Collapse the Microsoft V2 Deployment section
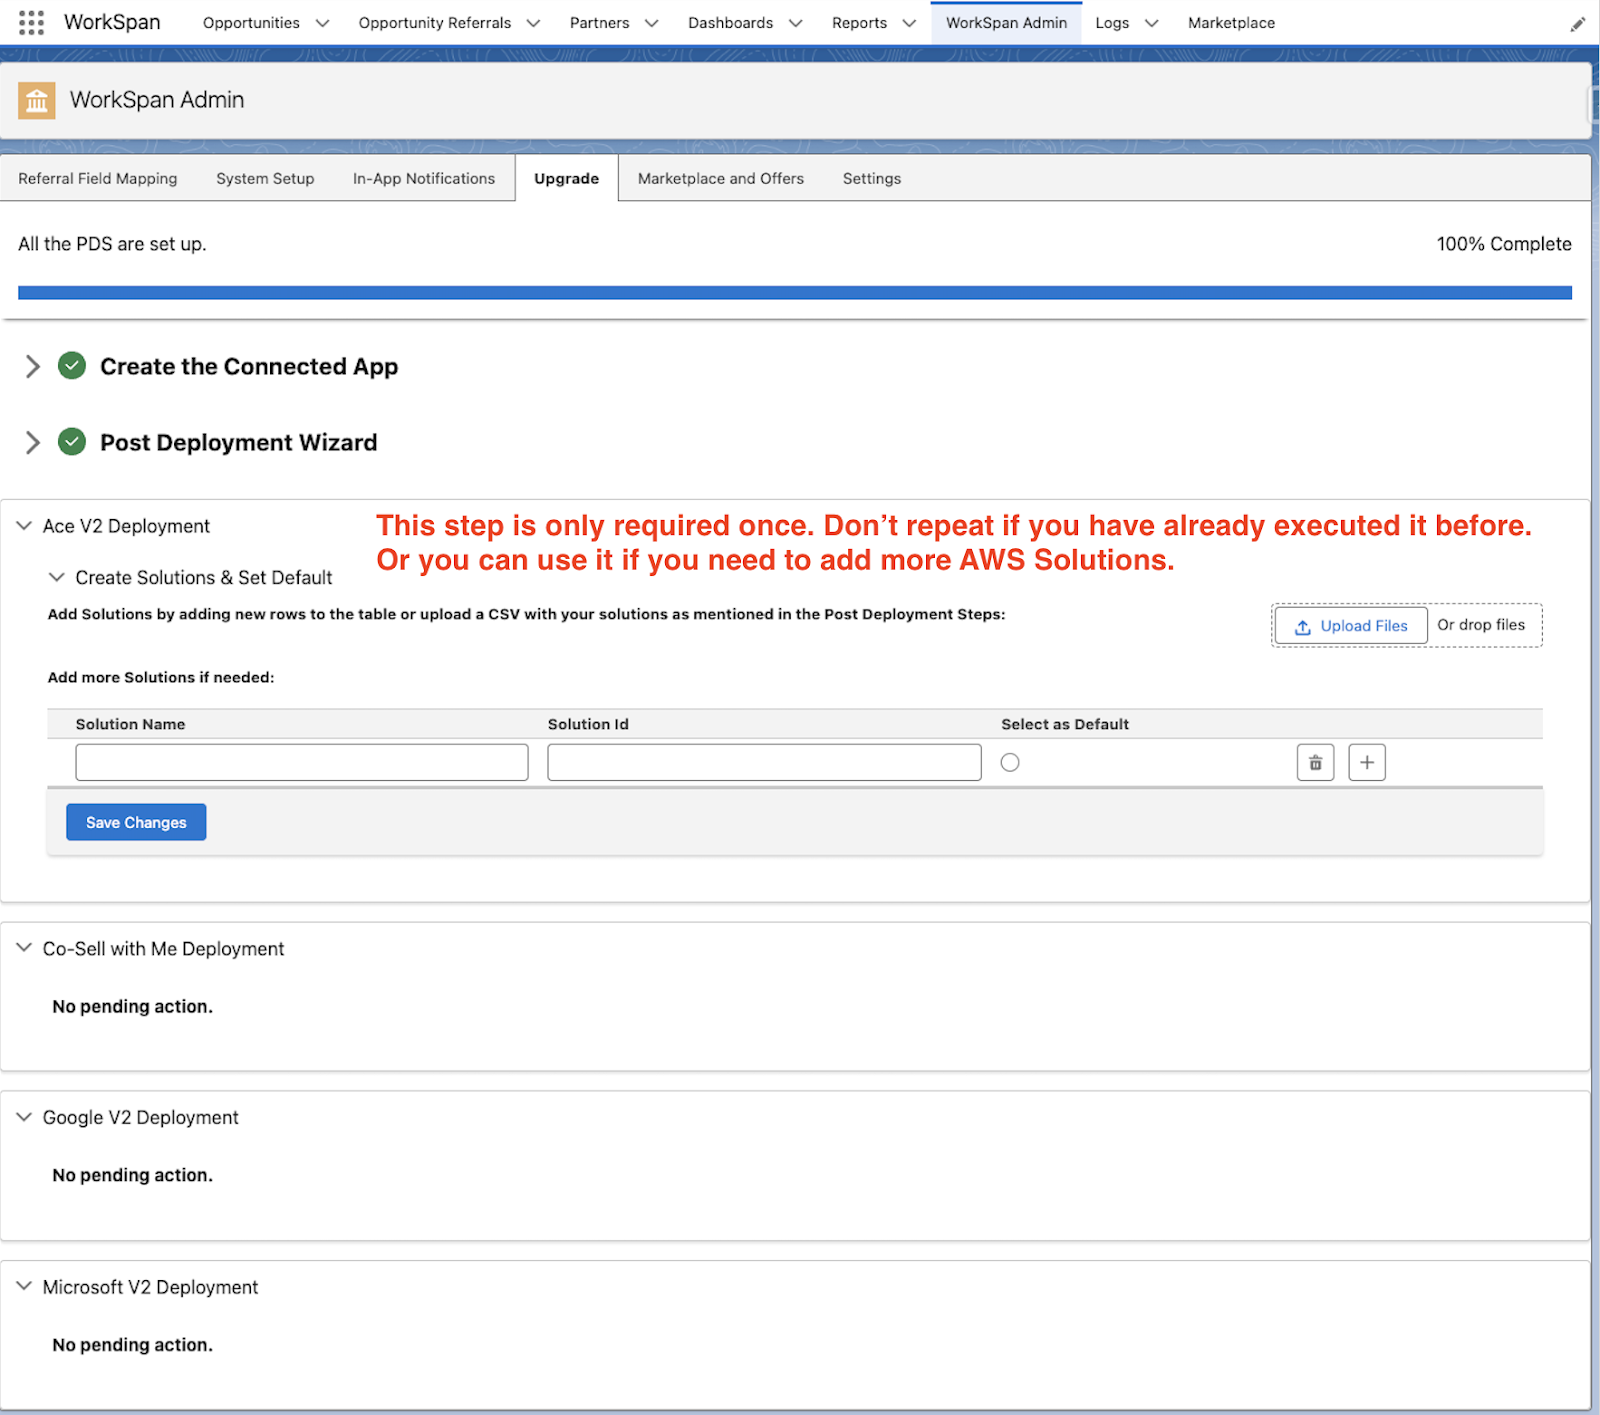This screenshot has width=1600, height=1415. click(x=24, y=1287)
